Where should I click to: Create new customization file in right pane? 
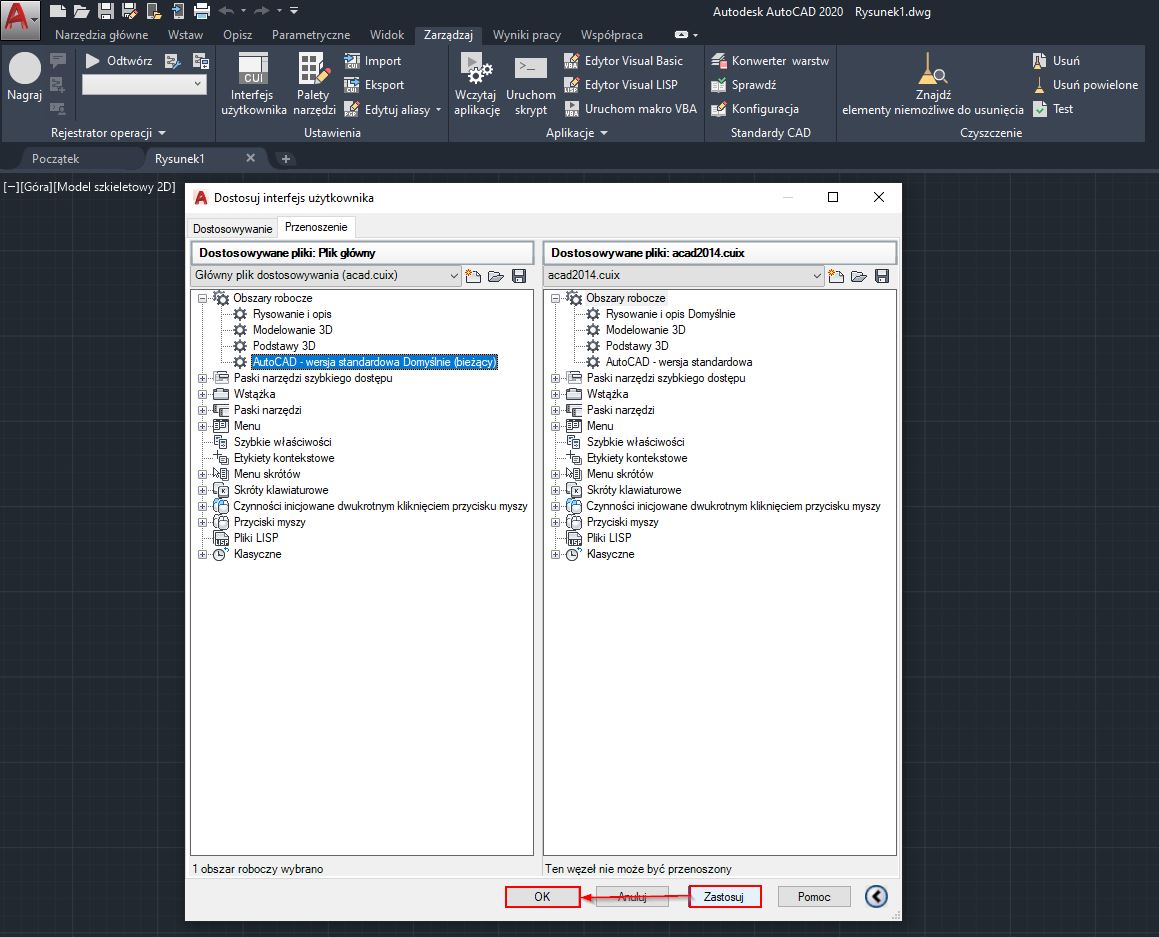pyautogui.click(x=836, y=276)
